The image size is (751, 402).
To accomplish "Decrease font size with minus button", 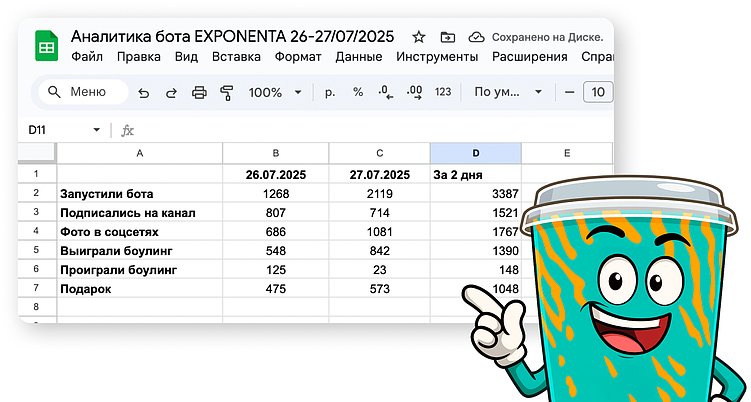I will [569, 92].
